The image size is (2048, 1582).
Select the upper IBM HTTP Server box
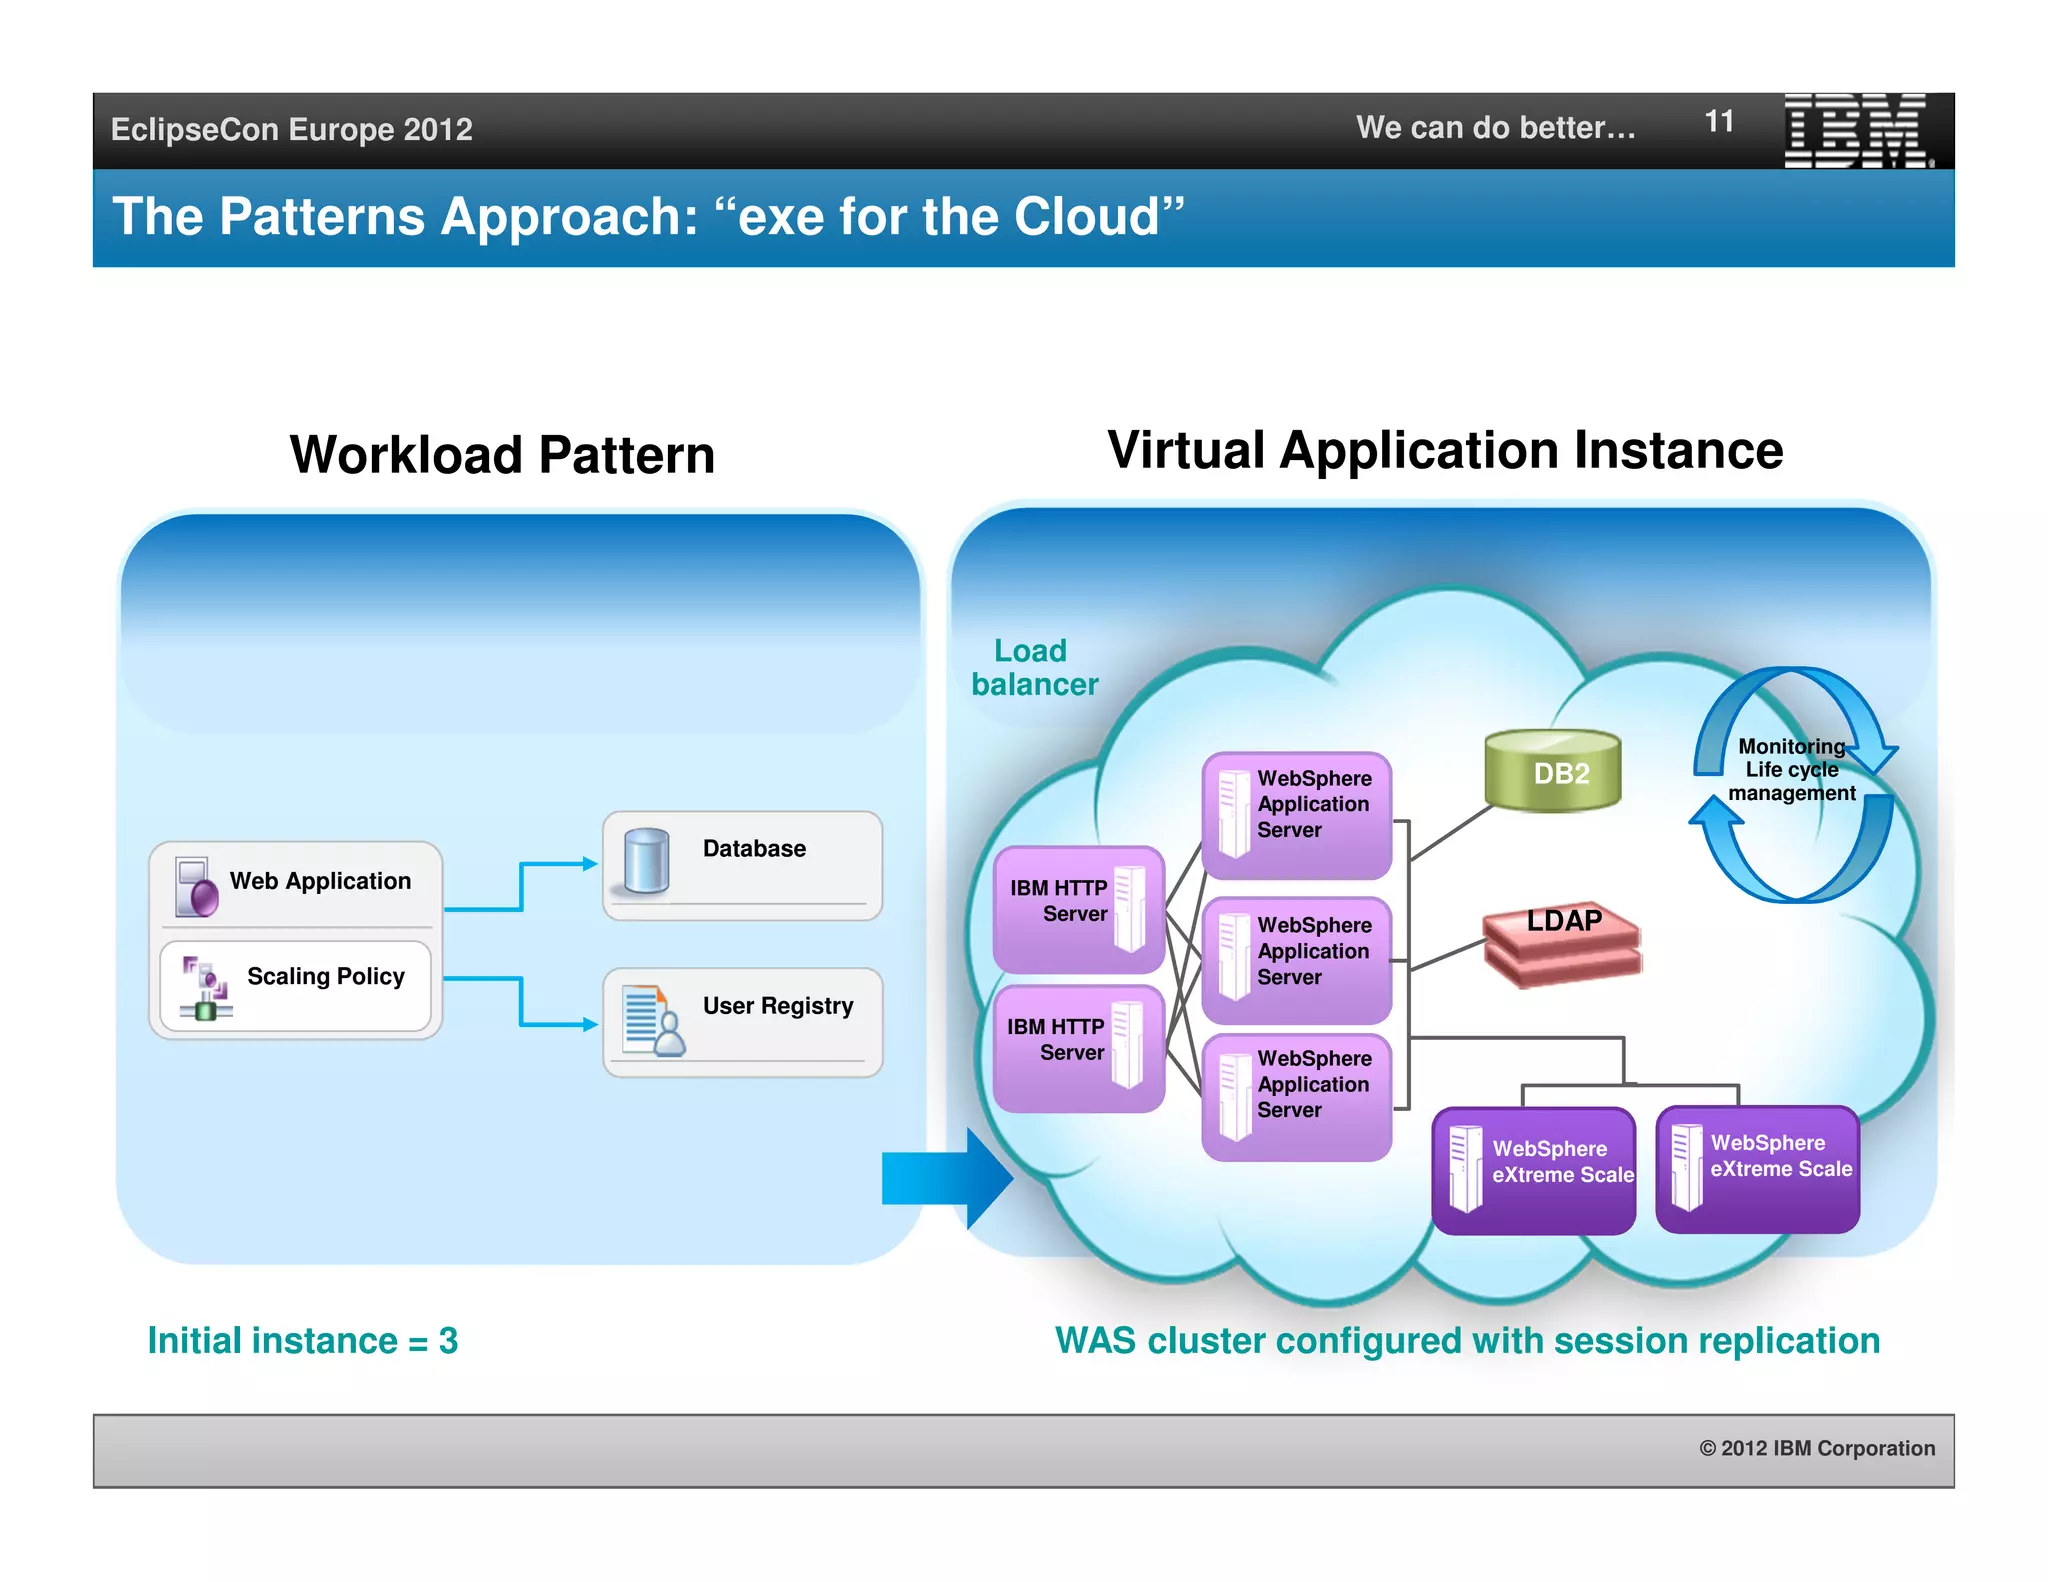tap(1078, 908)
